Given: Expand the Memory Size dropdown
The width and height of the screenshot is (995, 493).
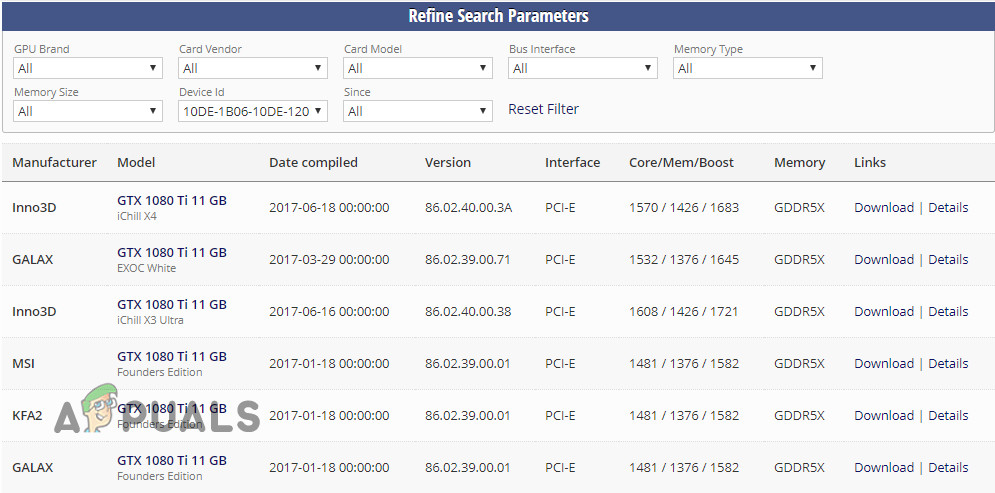Looking at the screenshot, I should pyautogui.click(x=88, y=111).
